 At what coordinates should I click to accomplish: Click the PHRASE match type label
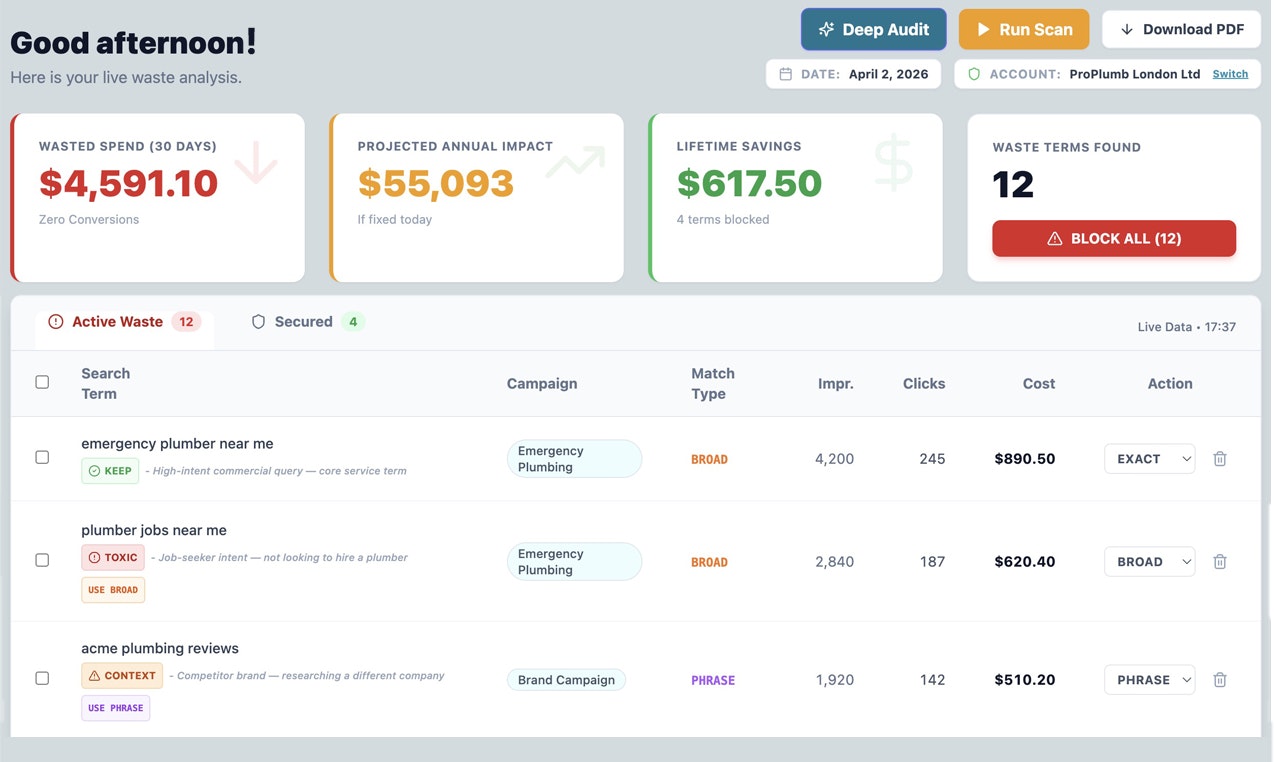tap(713, 680)
